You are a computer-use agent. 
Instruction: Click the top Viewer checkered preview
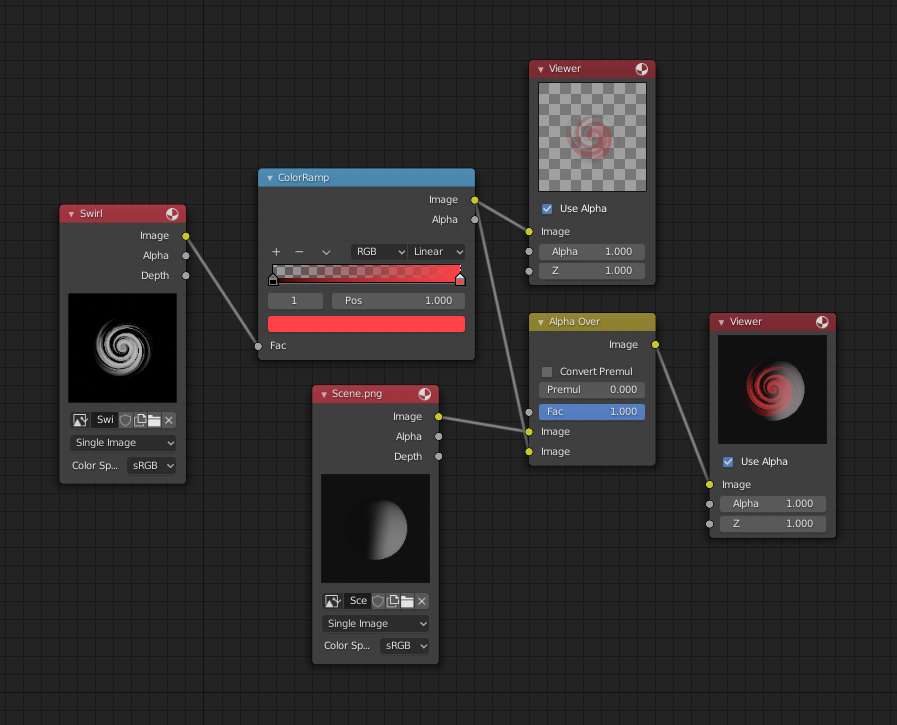click(593, 137)
